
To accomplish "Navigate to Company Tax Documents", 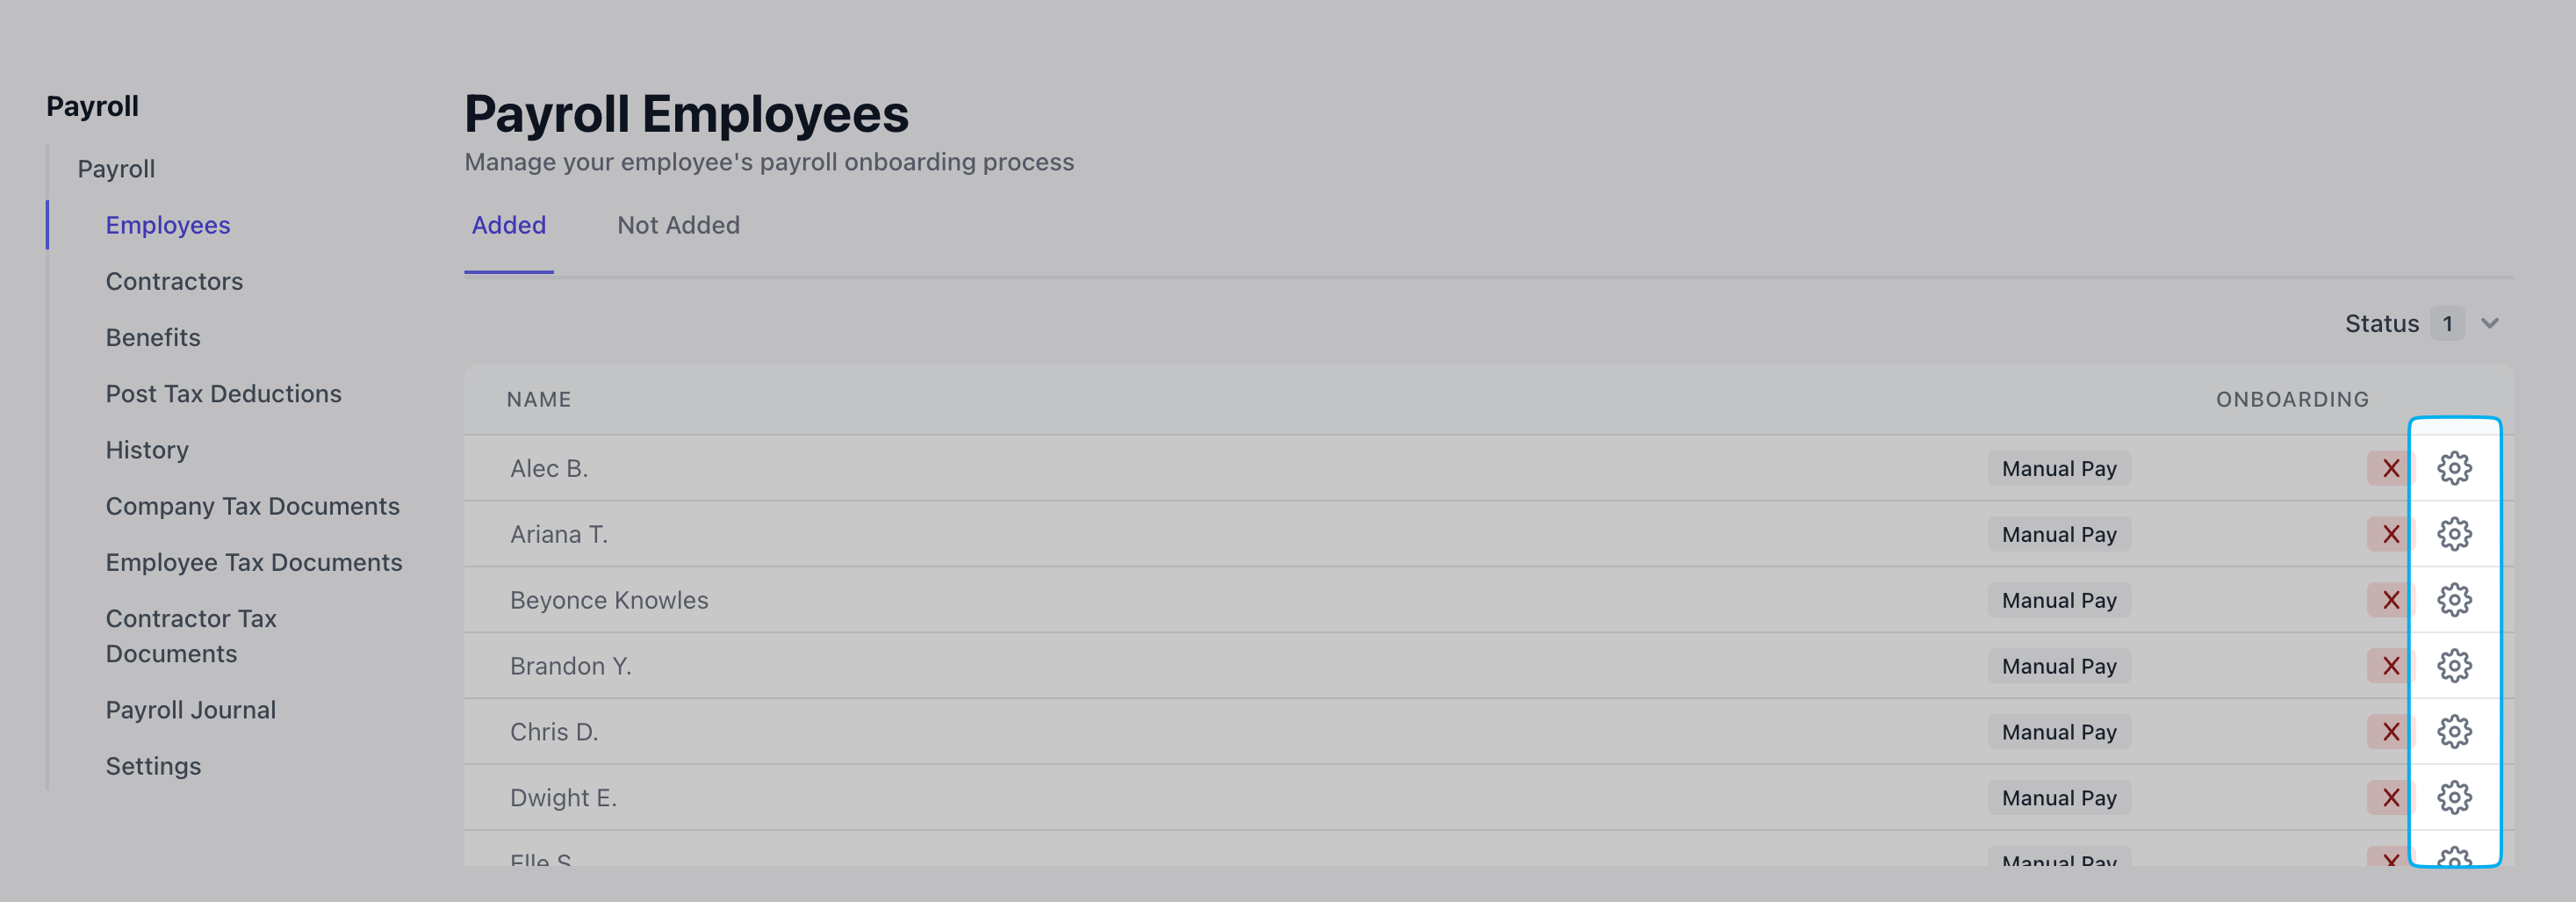I will (252, 507).
